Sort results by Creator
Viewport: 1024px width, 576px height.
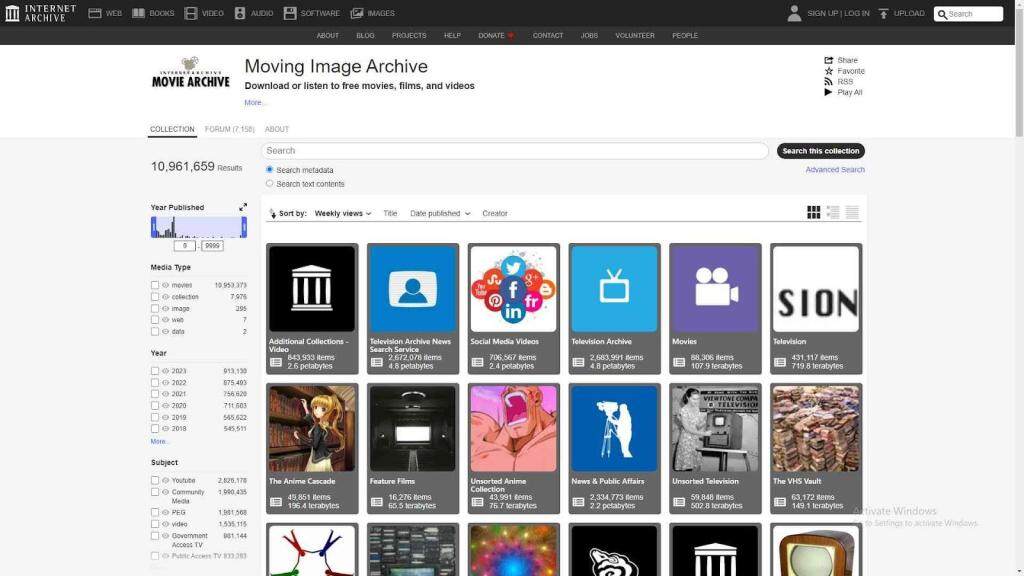pyautogui.click(x=494, y=214)
